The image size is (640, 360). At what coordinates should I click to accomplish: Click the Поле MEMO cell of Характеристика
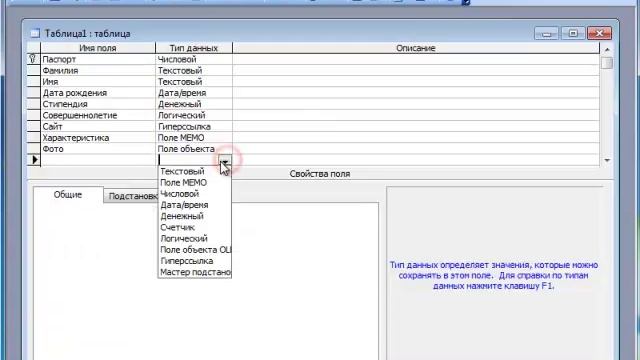click(194, 138)
